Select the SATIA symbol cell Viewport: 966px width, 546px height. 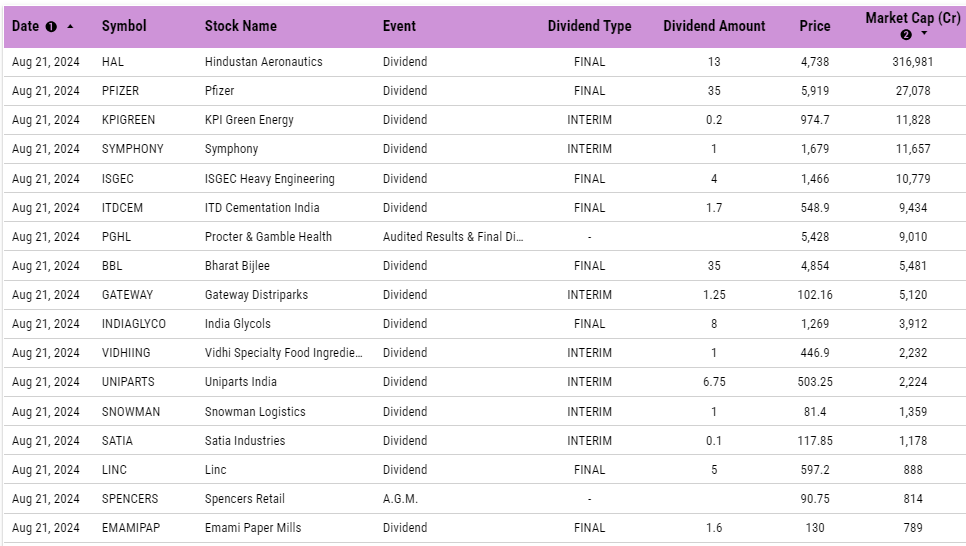(117, 441)
